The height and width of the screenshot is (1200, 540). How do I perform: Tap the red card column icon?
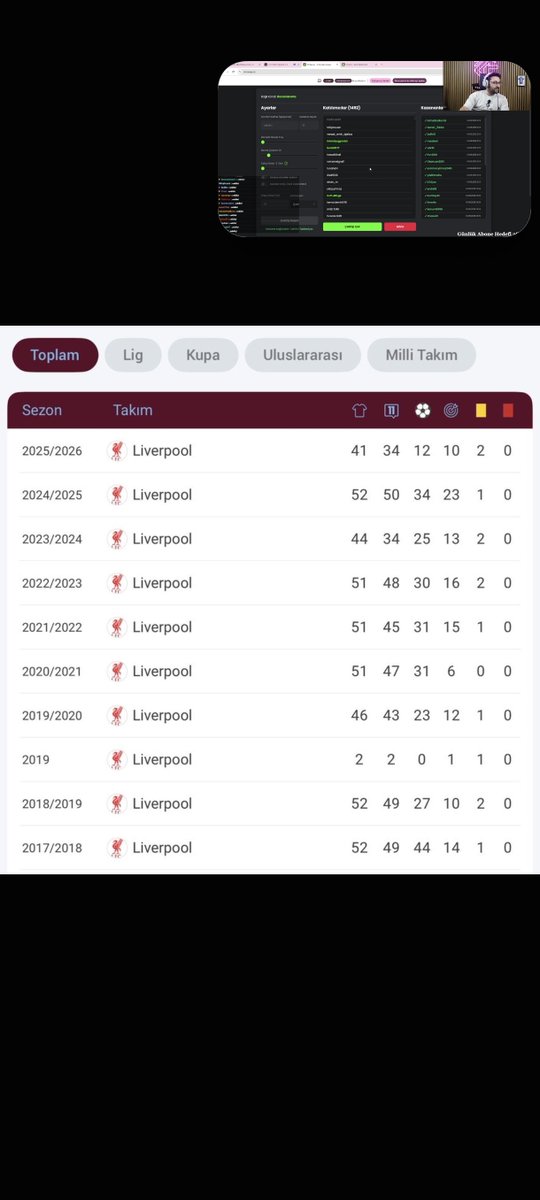click(508, 410)
